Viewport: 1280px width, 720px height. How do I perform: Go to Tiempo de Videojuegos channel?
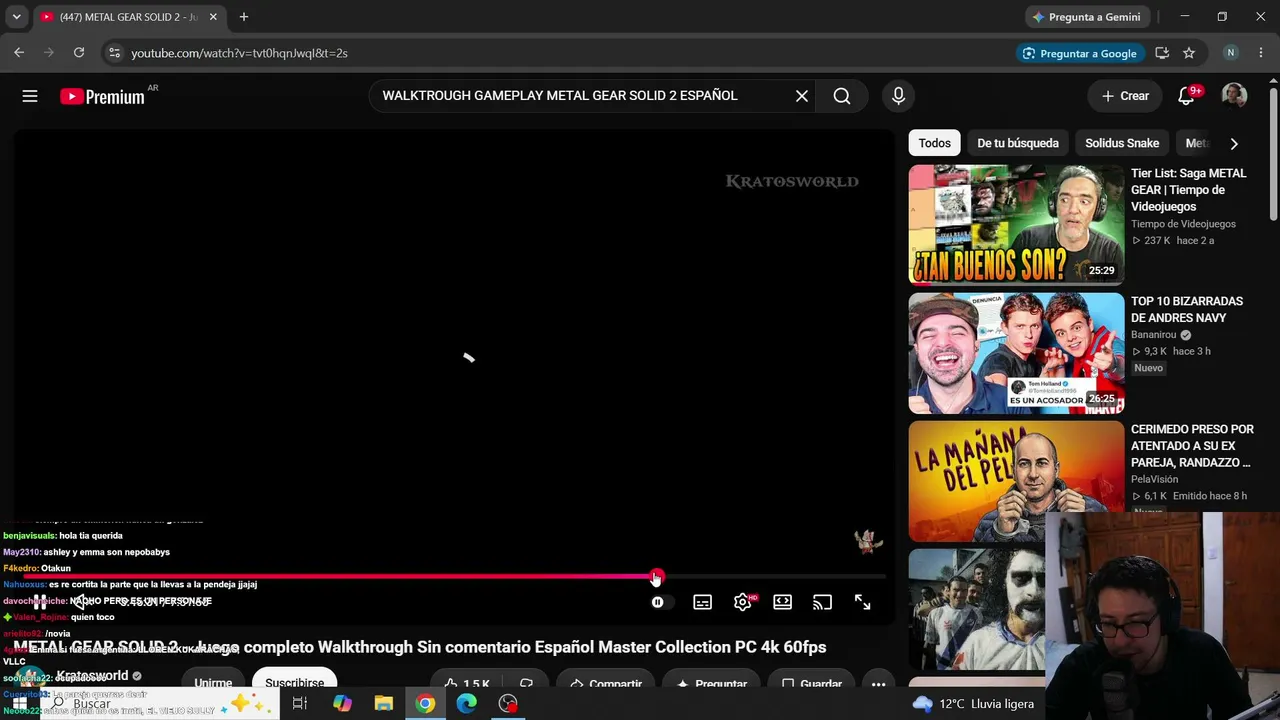pyautogui.click(x=1183, y=224)
